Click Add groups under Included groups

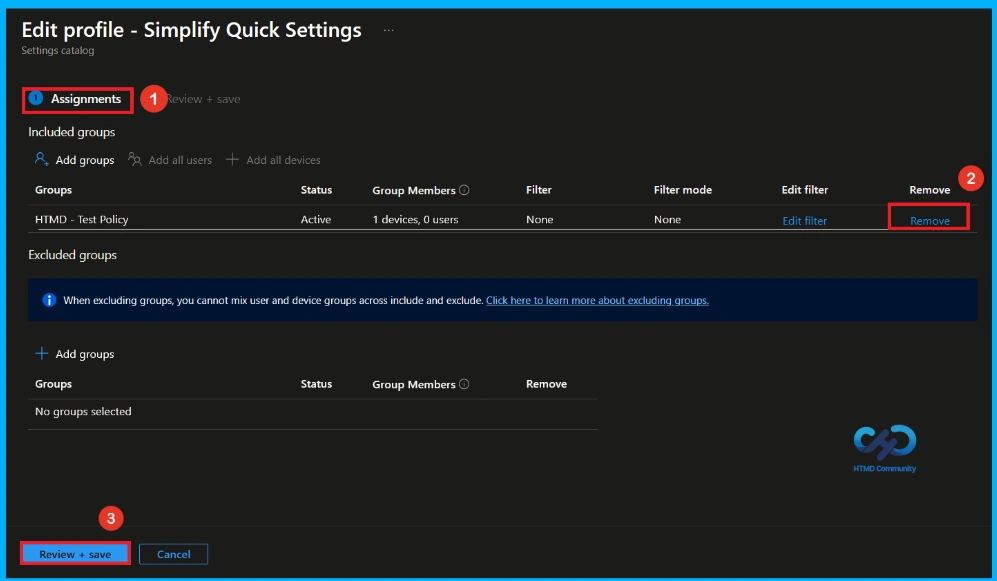(74, 160)
